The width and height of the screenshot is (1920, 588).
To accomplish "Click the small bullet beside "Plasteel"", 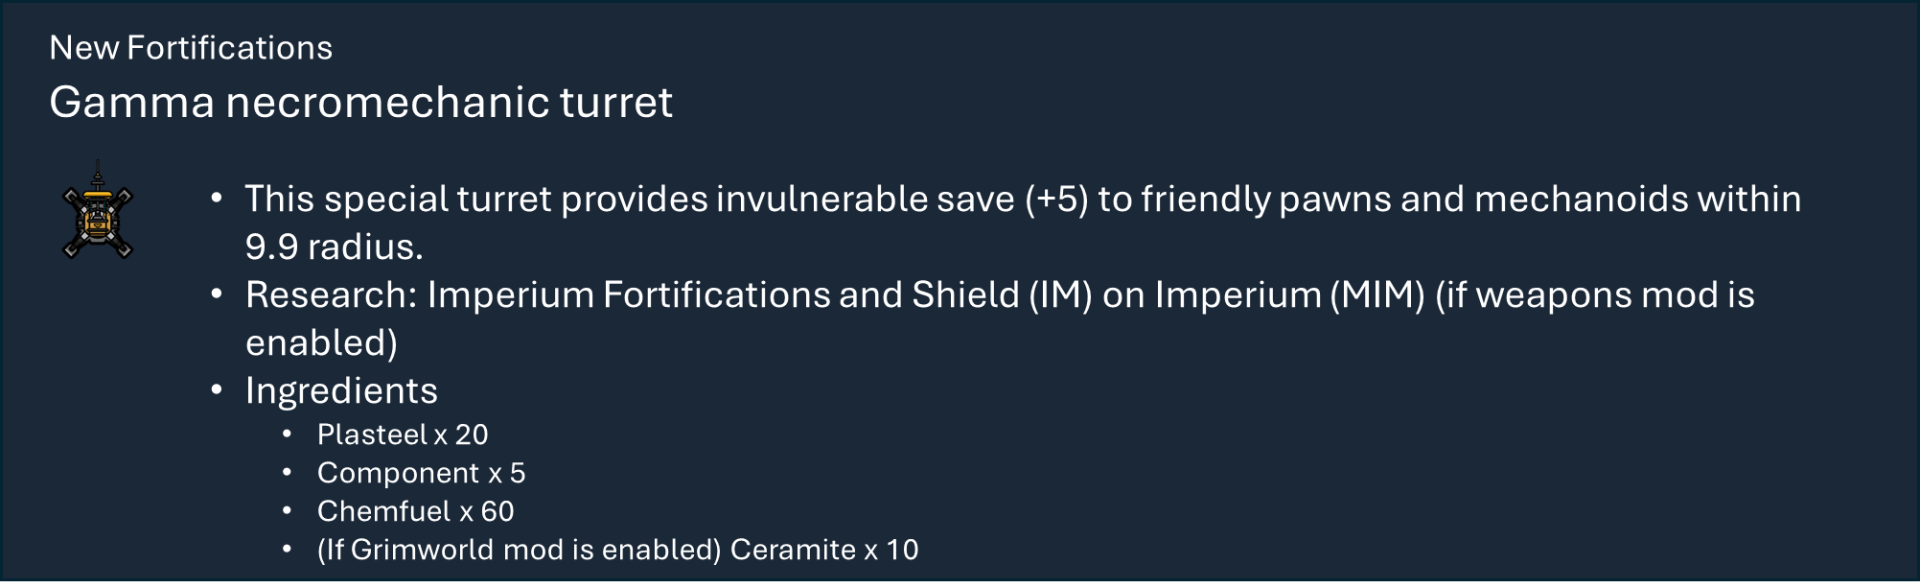I will (287, 434).
